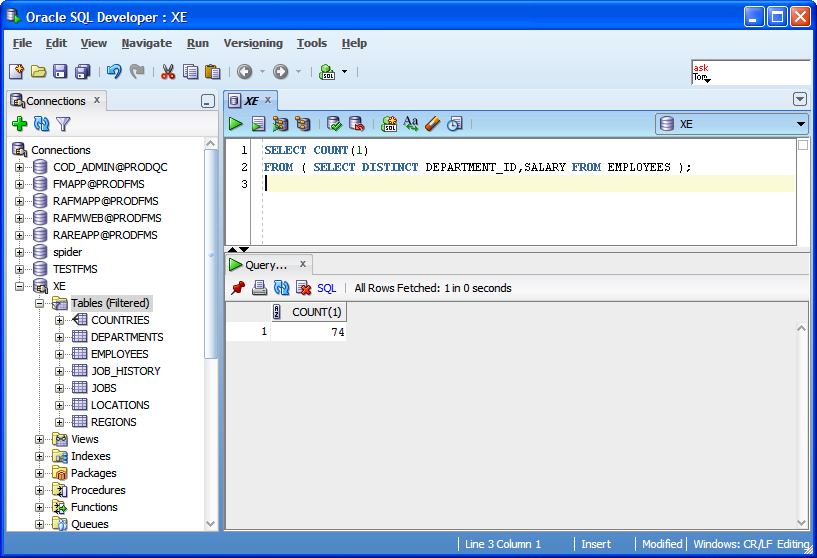Open the Navigate menu

click(146, 43)
